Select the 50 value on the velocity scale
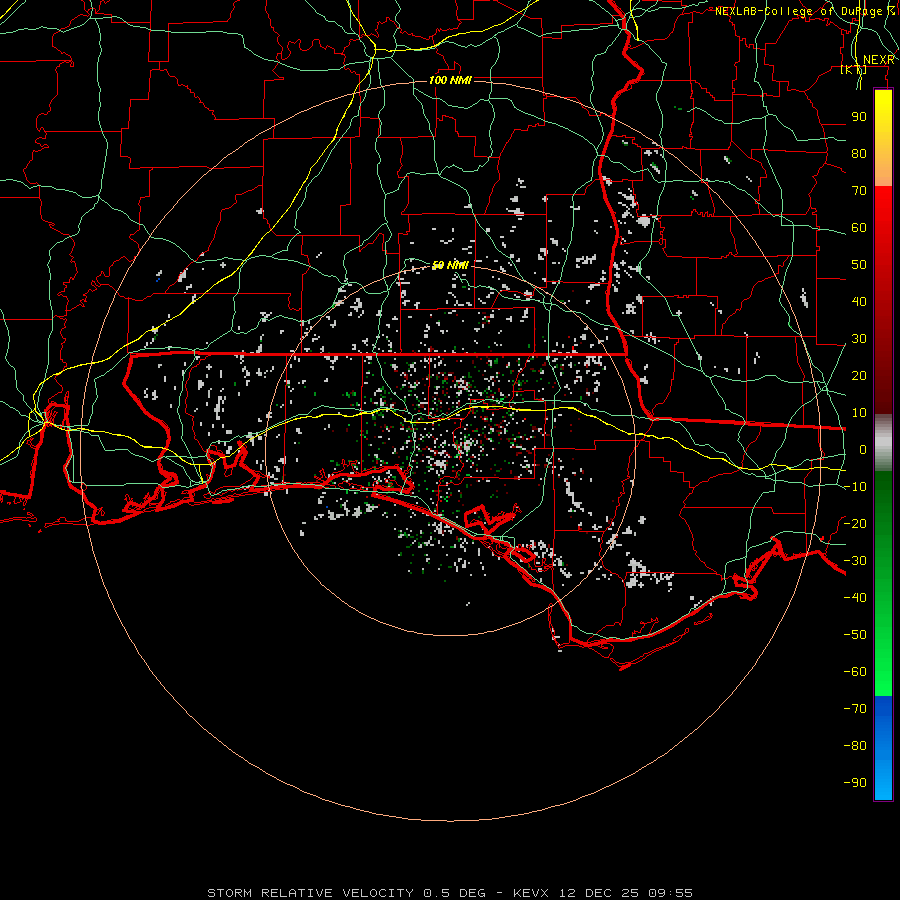 coord(859,265)
